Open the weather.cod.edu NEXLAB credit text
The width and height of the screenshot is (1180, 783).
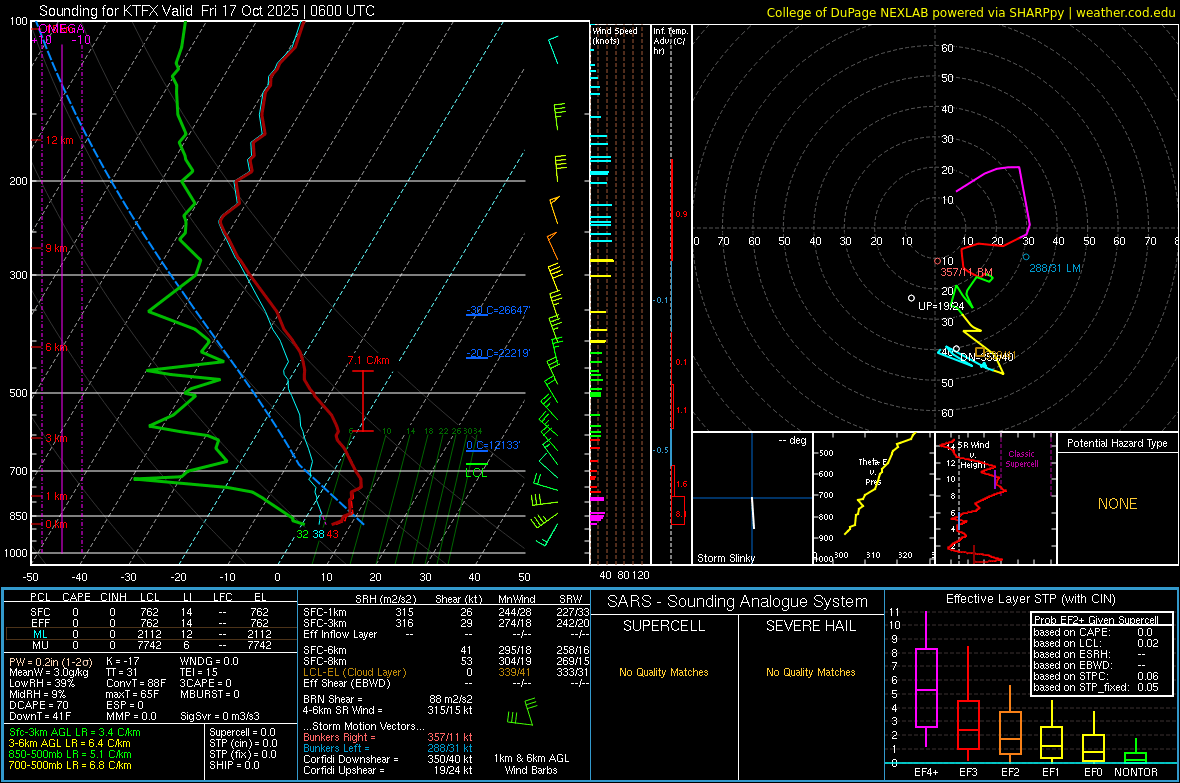pos(970,12)
